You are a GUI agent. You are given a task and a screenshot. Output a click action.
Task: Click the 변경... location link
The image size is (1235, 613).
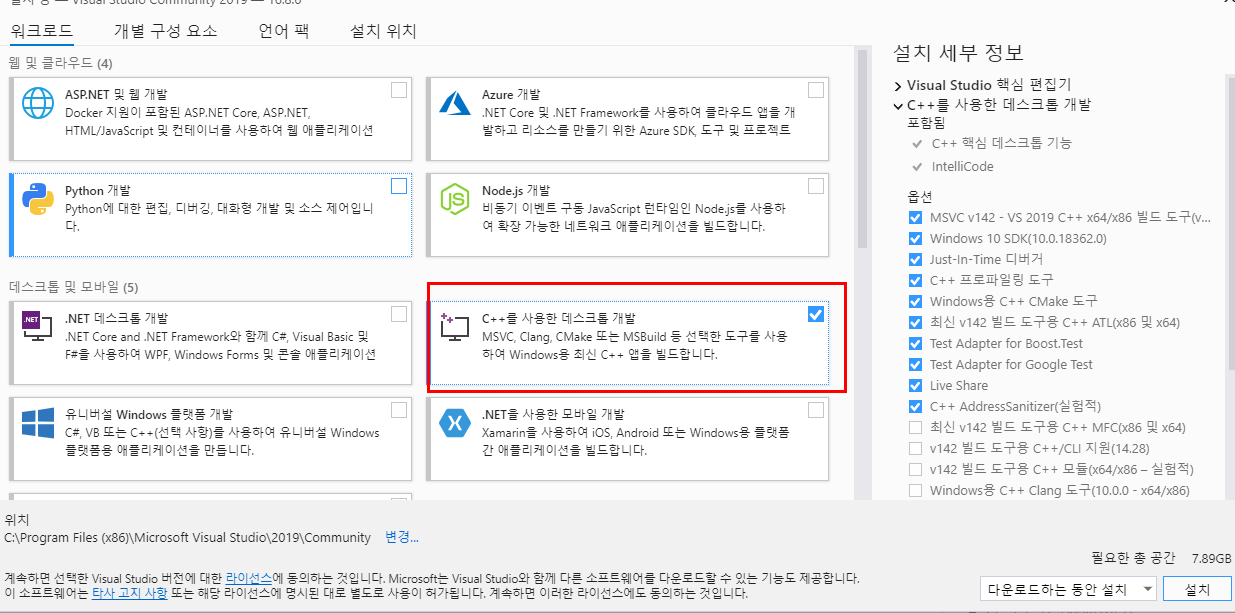pyautogui.click(x=402, y=537)
